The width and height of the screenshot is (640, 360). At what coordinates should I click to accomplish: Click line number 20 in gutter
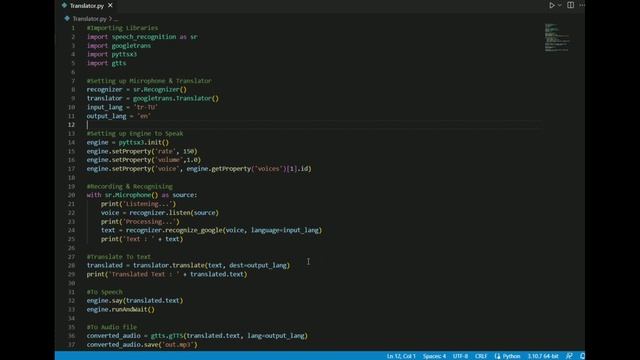point(71,195)
